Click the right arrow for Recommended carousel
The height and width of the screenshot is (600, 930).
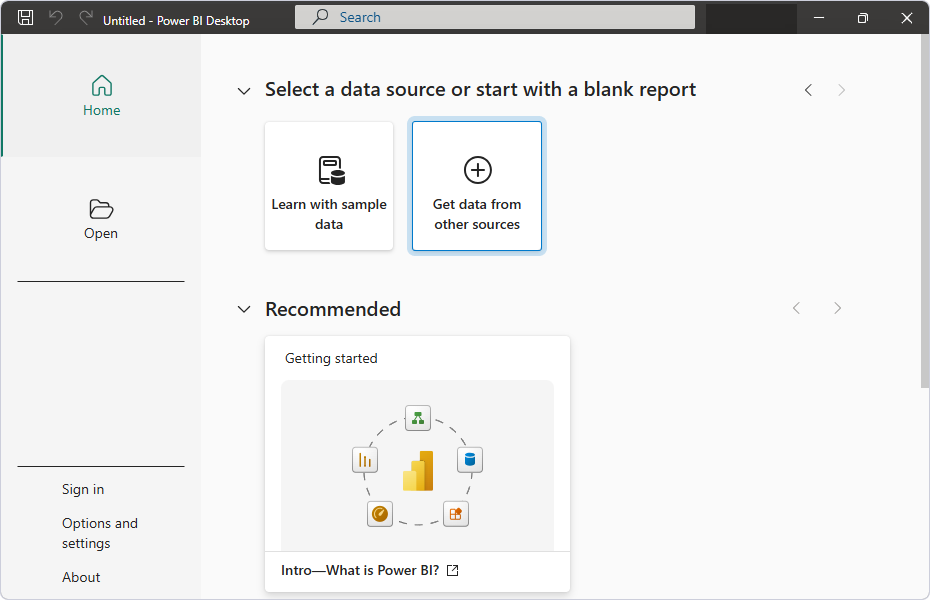837,308
